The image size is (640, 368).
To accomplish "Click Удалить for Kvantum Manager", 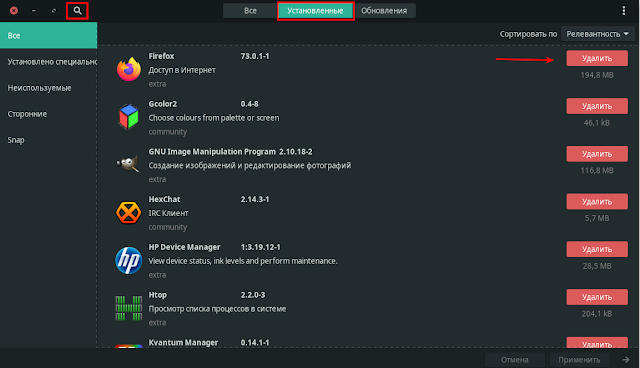I will 597,343.
